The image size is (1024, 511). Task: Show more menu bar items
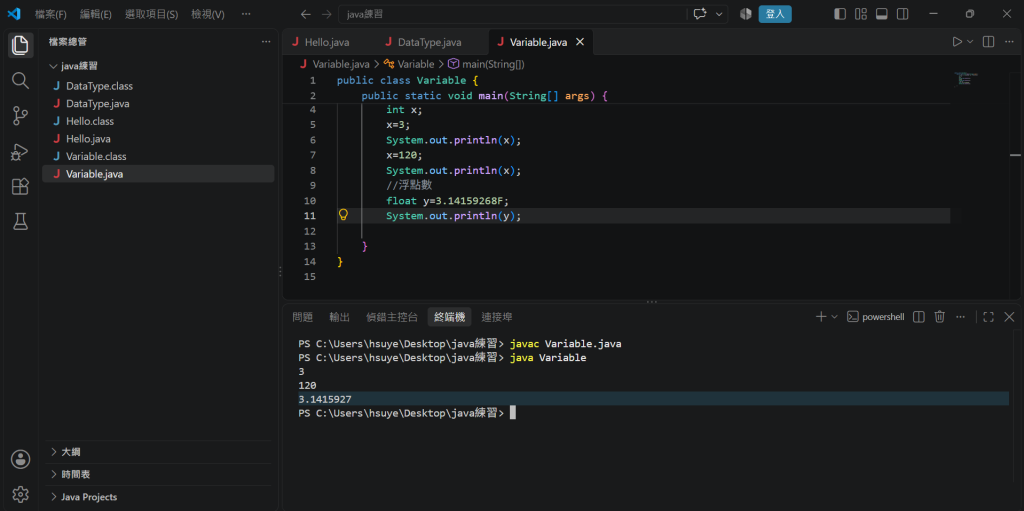click(x=246, y=14)
